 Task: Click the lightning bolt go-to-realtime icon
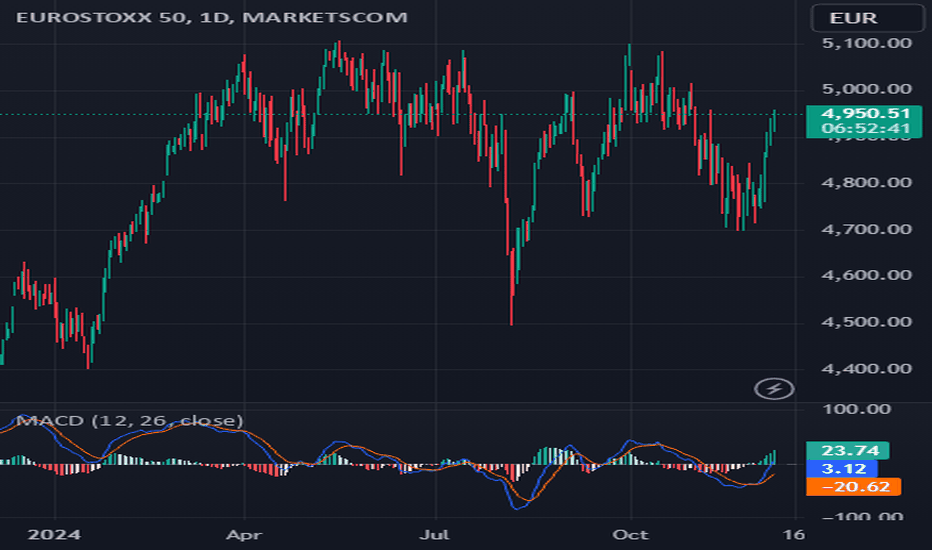coord(774,389)
